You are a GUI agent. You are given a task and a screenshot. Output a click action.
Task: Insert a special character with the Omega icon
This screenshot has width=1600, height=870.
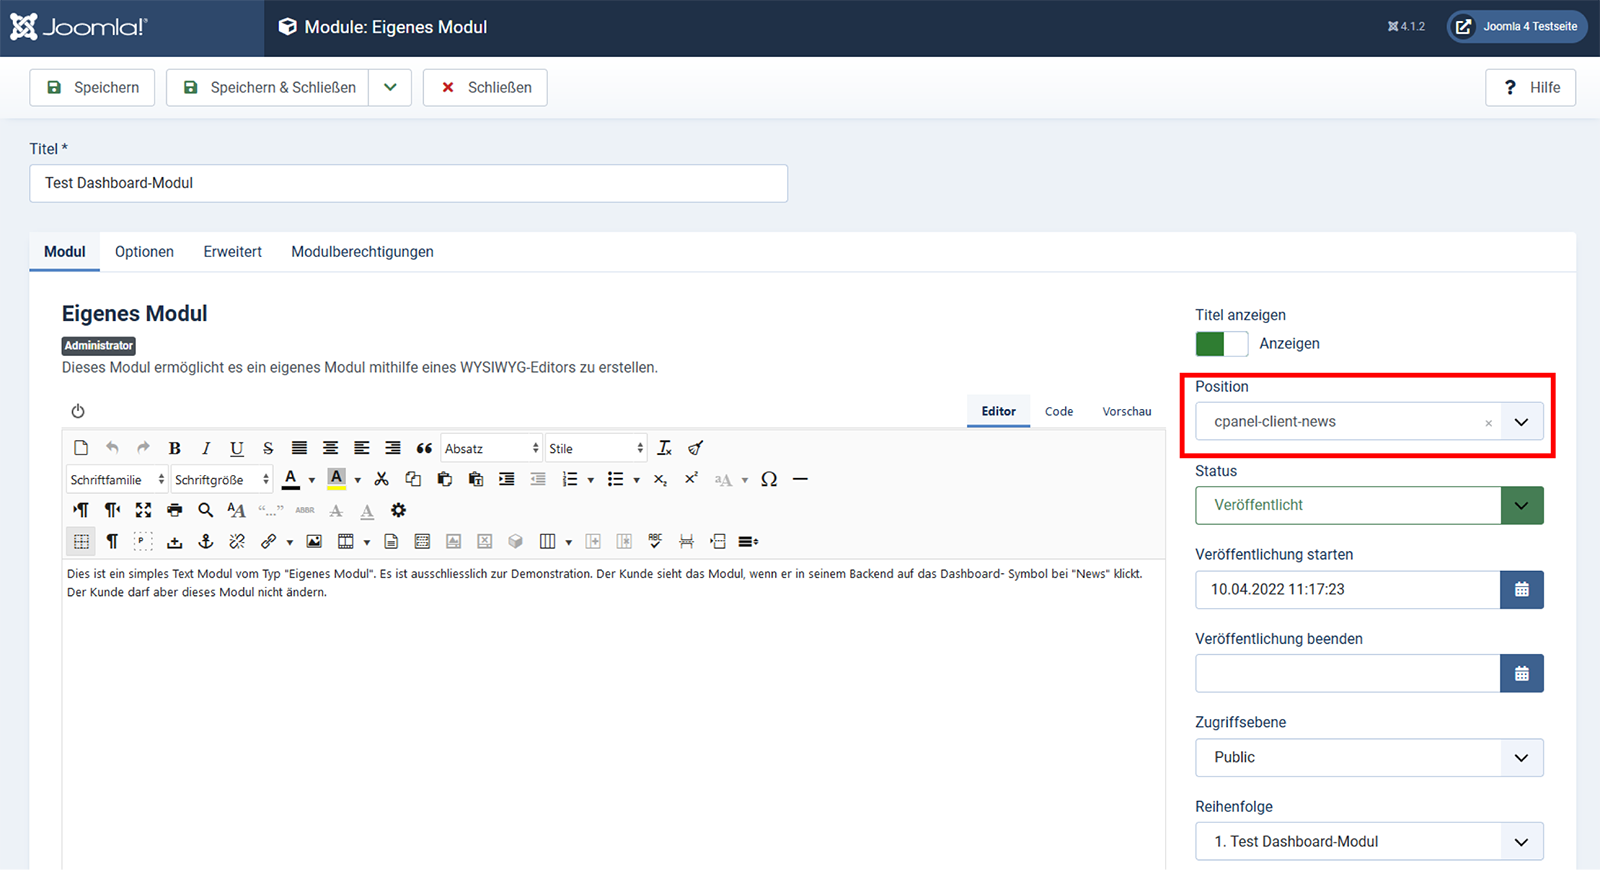click(768, 480)
